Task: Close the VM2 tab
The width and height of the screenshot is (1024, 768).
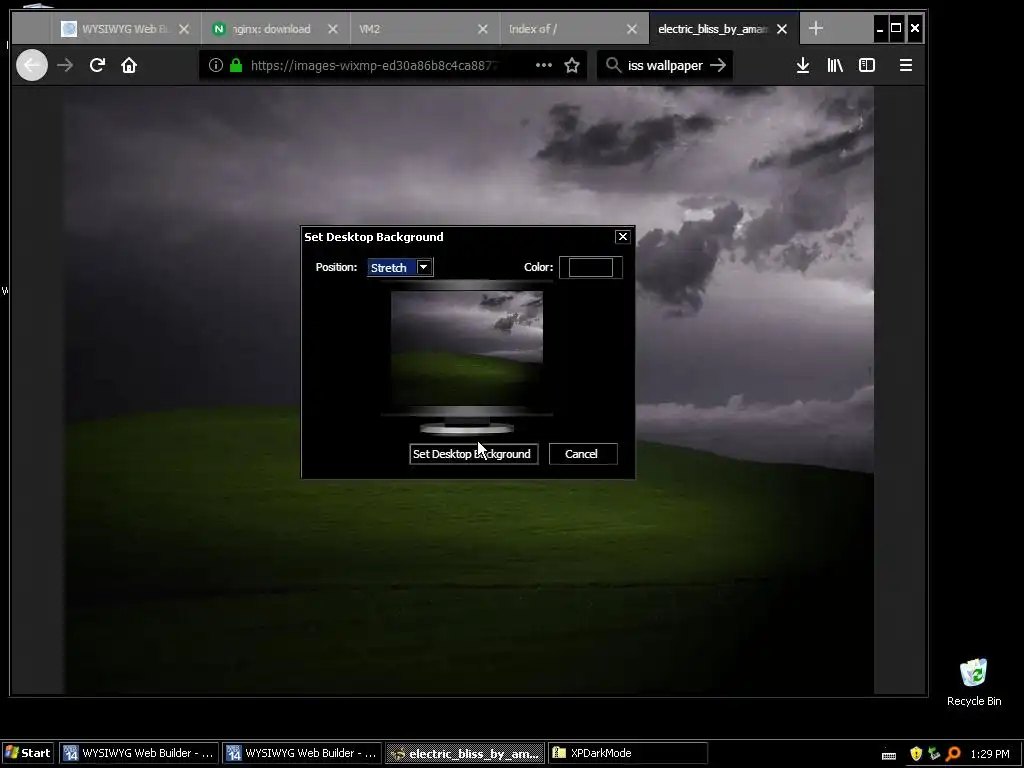Action: (483, 29)
